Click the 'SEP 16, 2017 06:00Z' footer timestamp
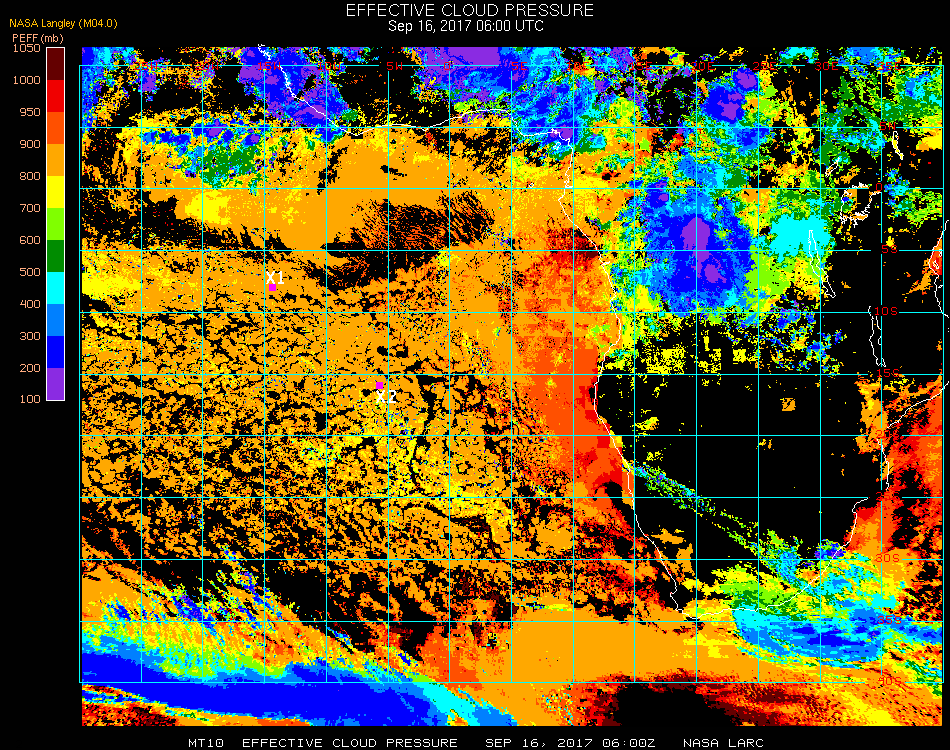 pyautogui.click(x=570, y=743)
